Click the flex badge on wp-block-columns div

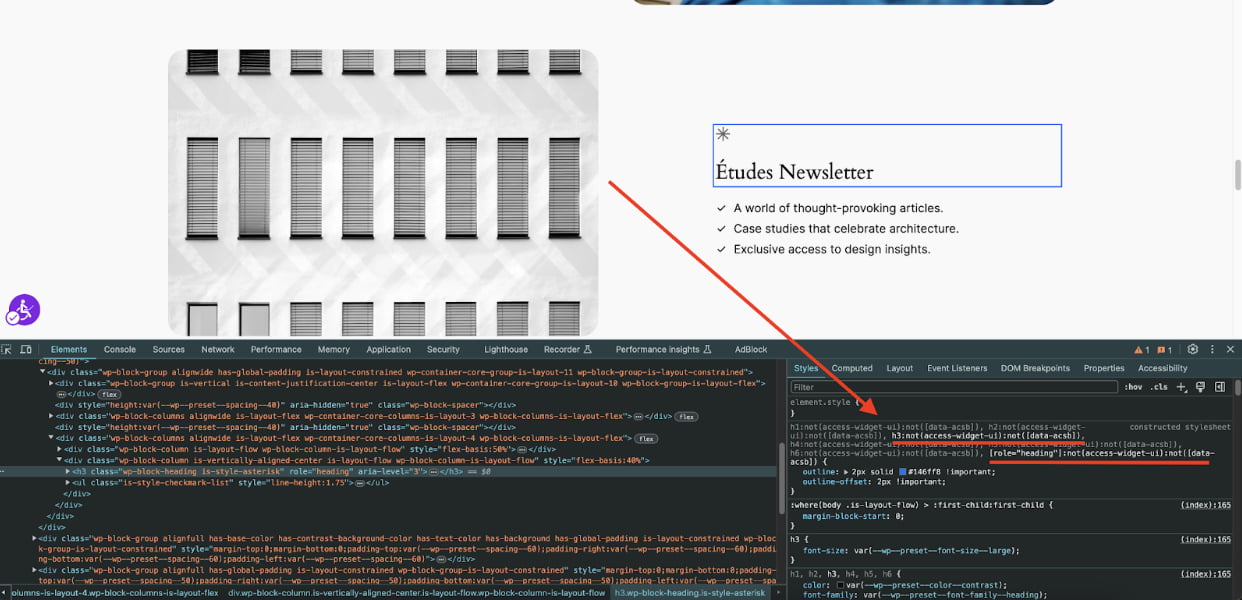pyautogui.click(x=645, y=438)
